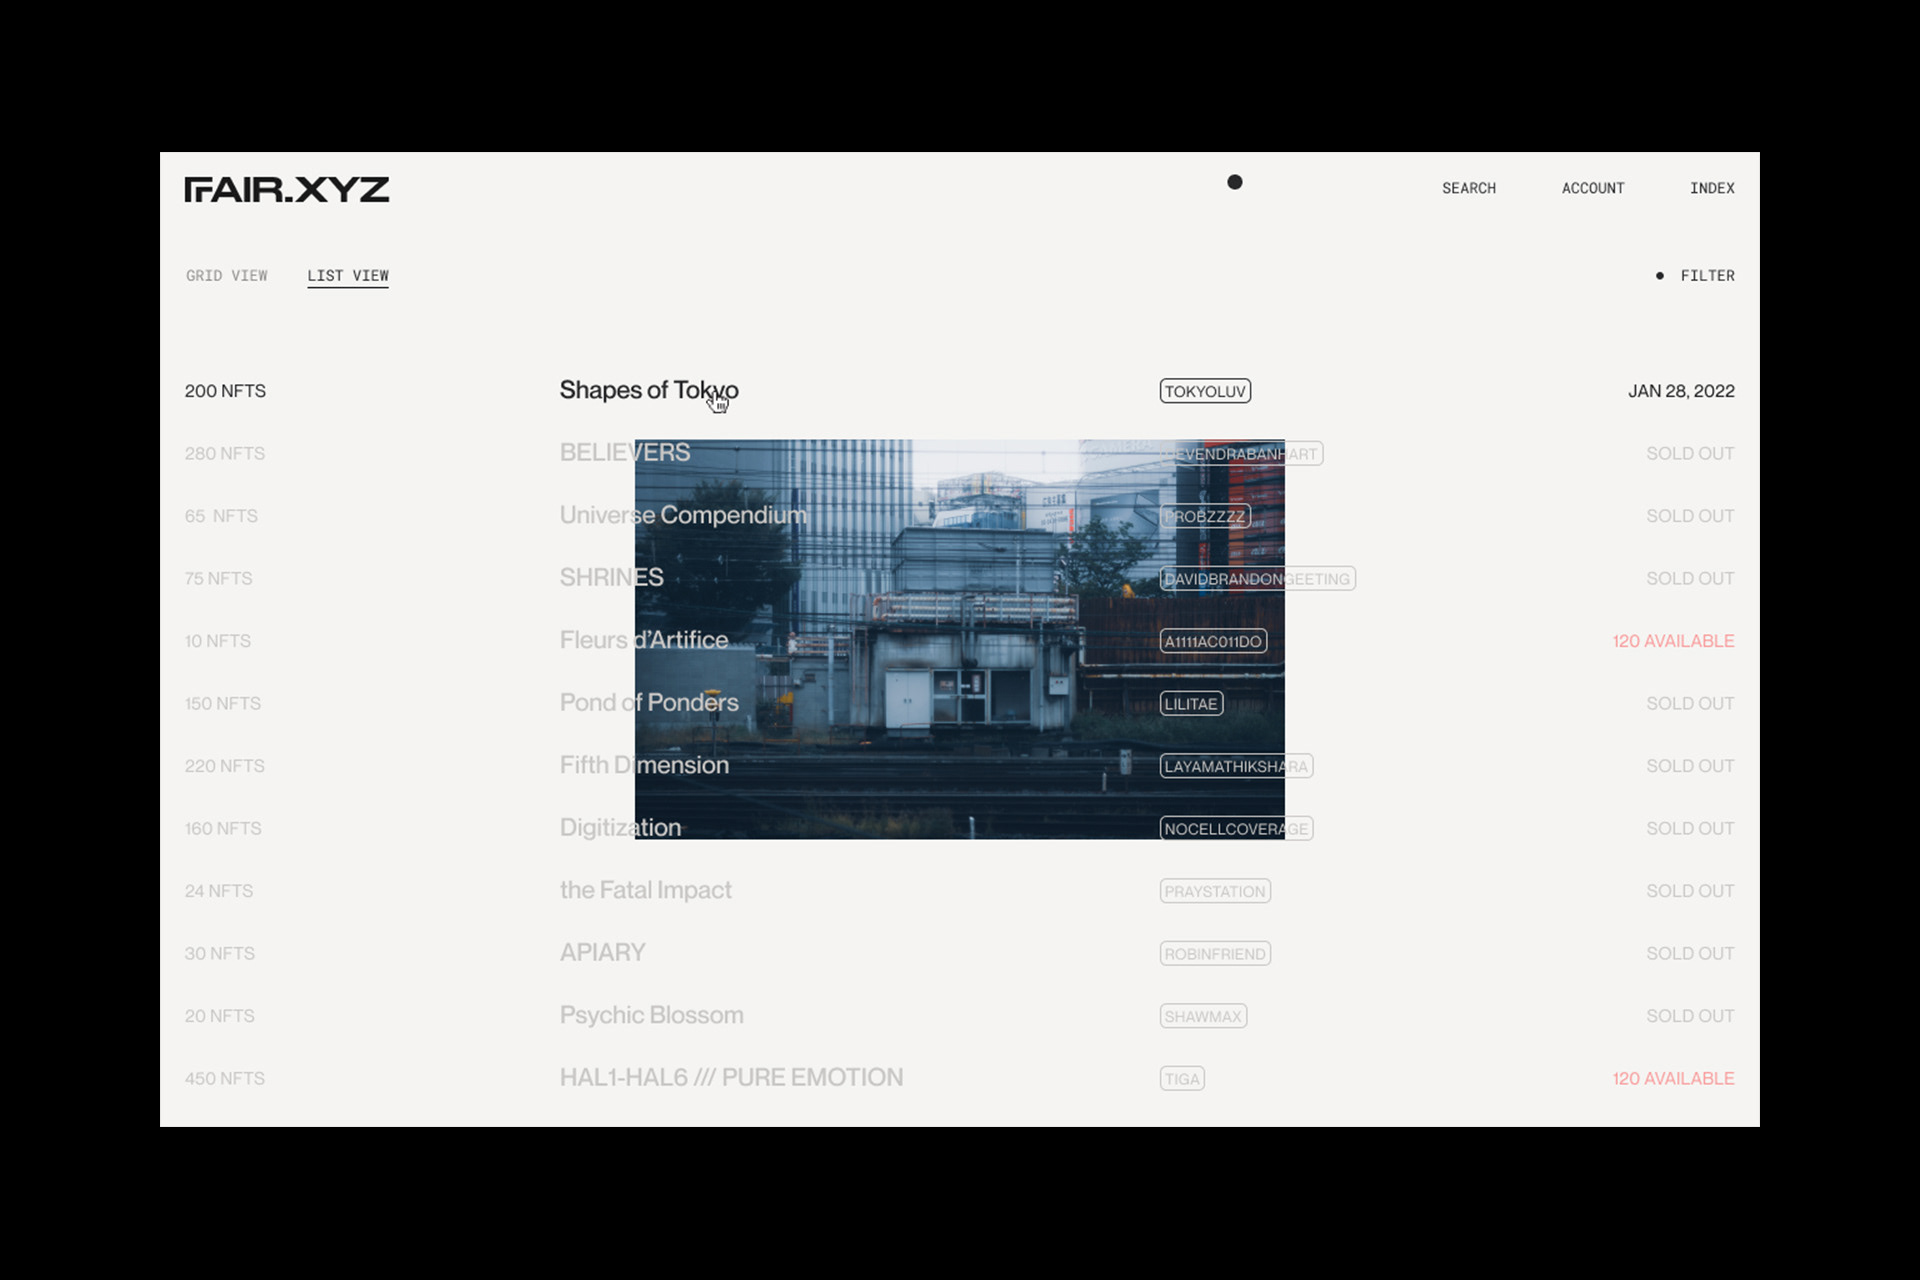Select the LIST VIEW tab
Screen dimensions: 1920x1280
[348, 276]
